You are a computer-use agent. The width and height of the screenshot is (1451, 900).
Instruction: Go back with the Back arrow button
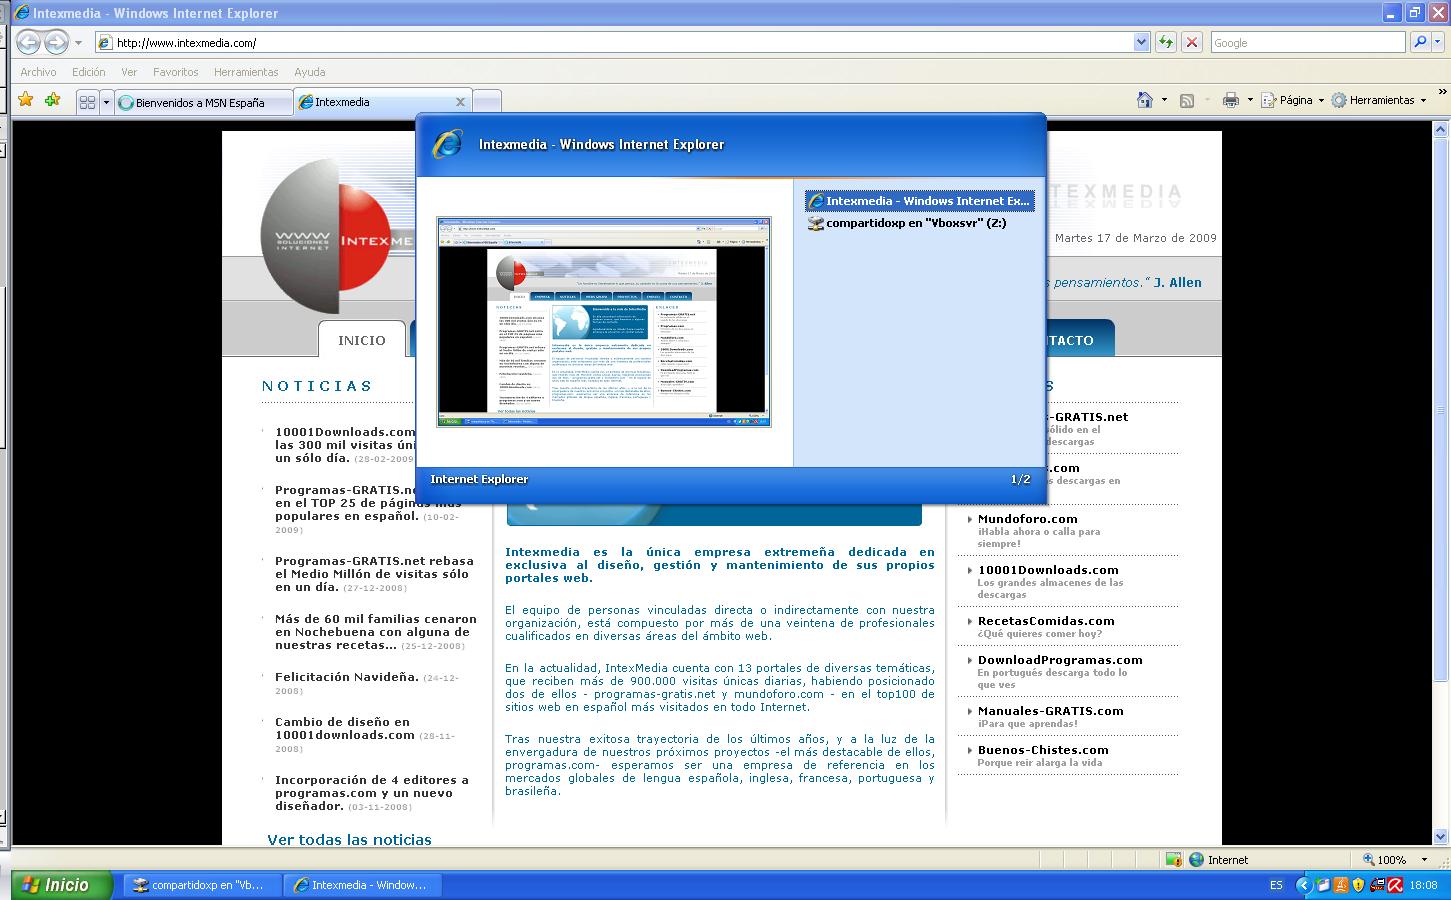pos(28,42)
